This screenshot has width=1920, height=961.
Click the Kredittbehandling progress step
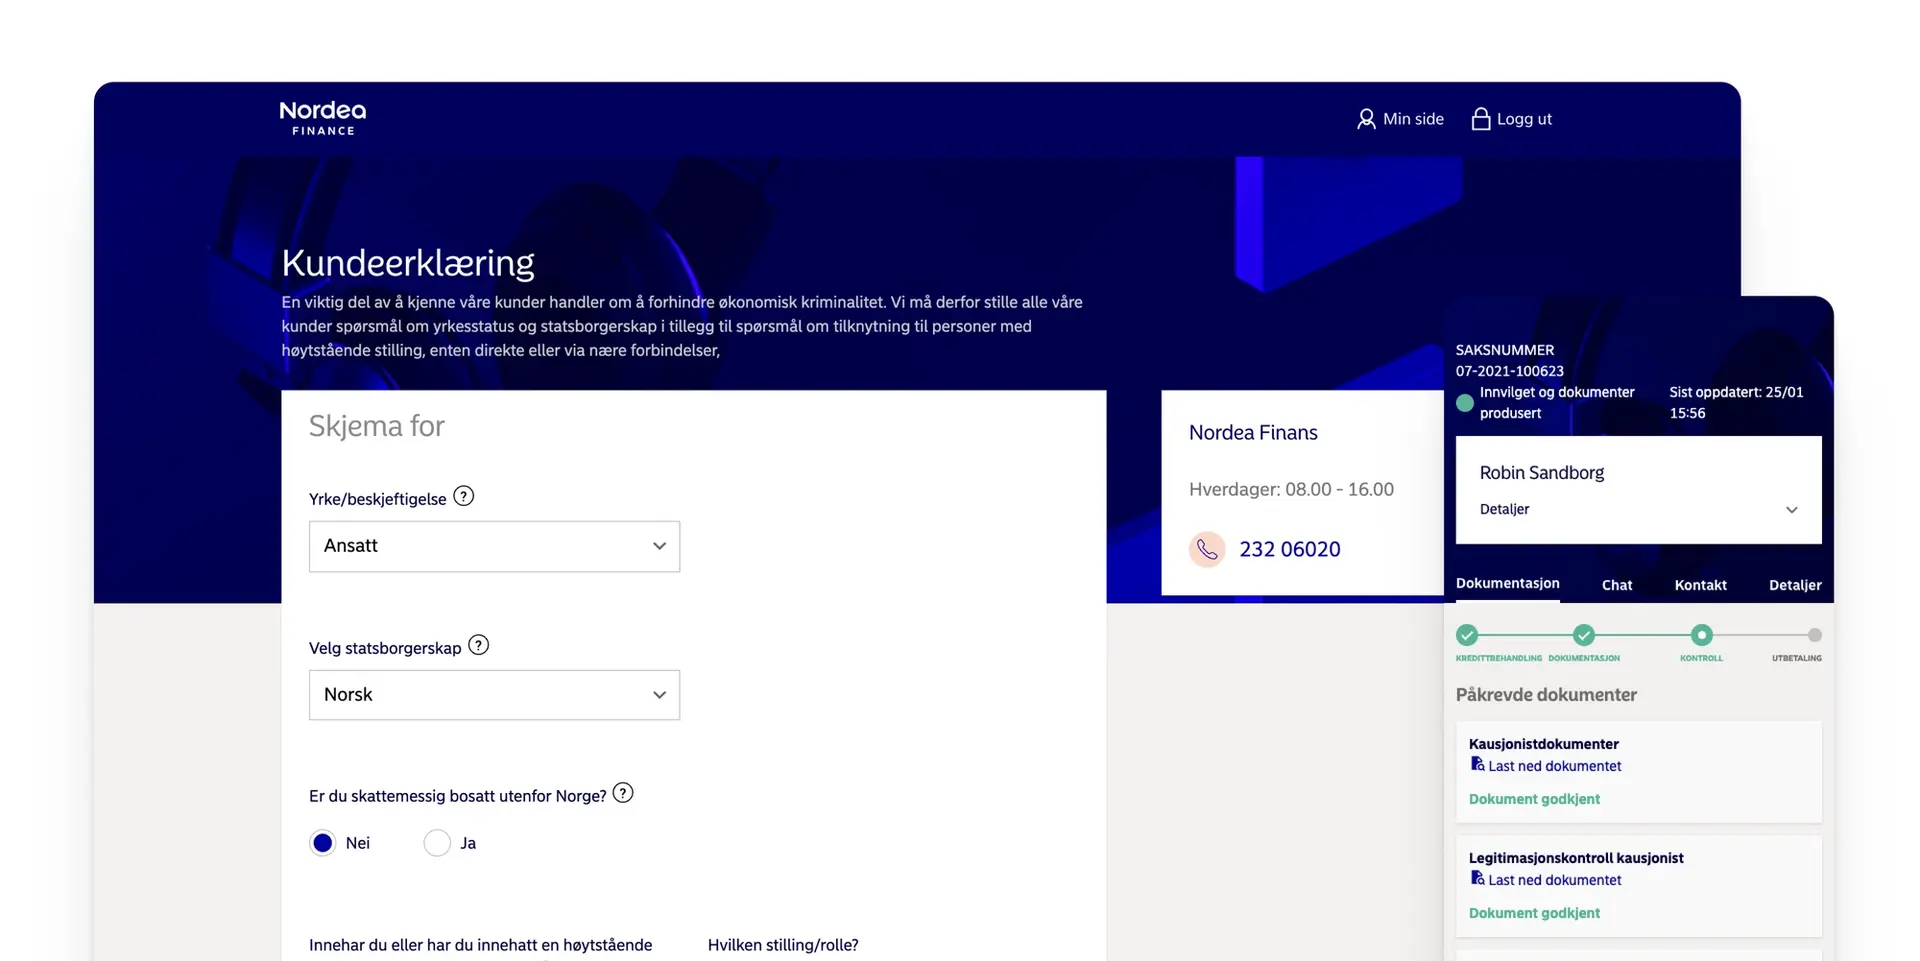(1467, 635)
